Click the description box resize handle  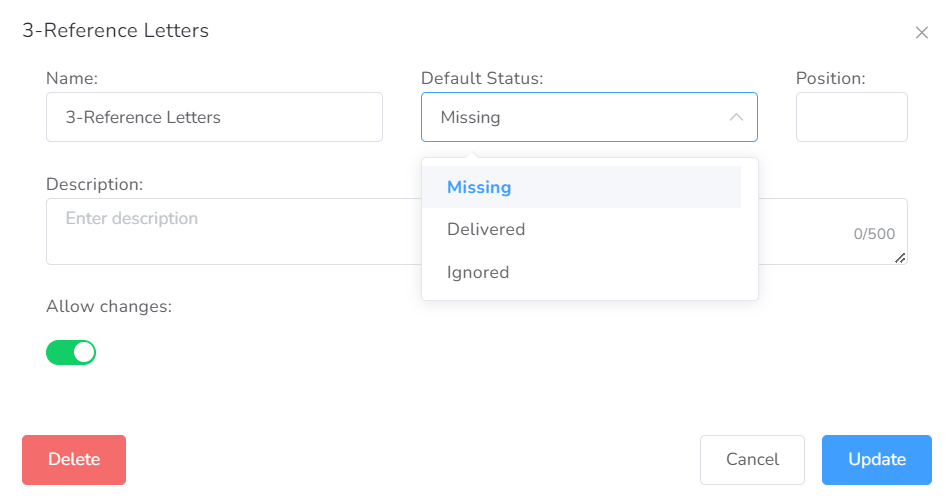click(900, 258)
